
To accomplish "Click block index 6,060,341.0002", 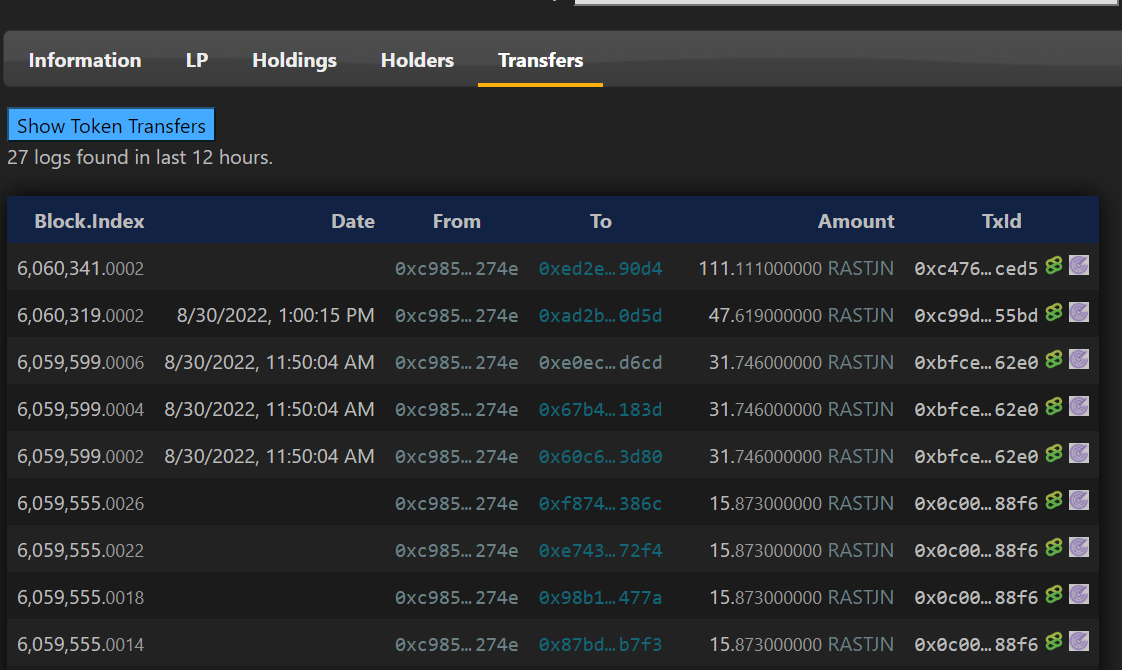I will click(80, 268).
